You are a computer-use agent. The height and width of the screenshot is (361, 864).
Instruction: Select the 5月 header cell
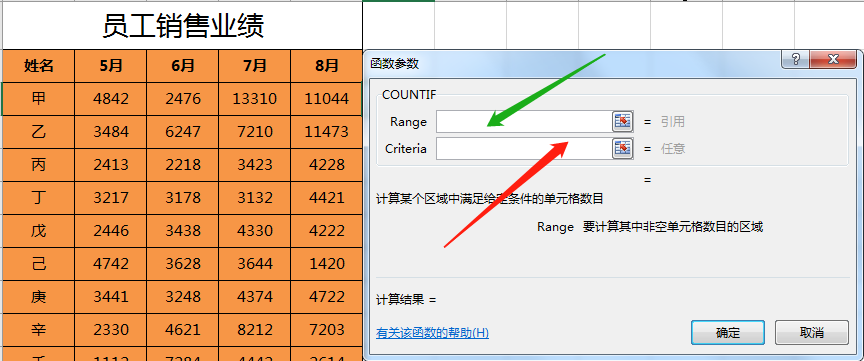(x=111, y=66)
